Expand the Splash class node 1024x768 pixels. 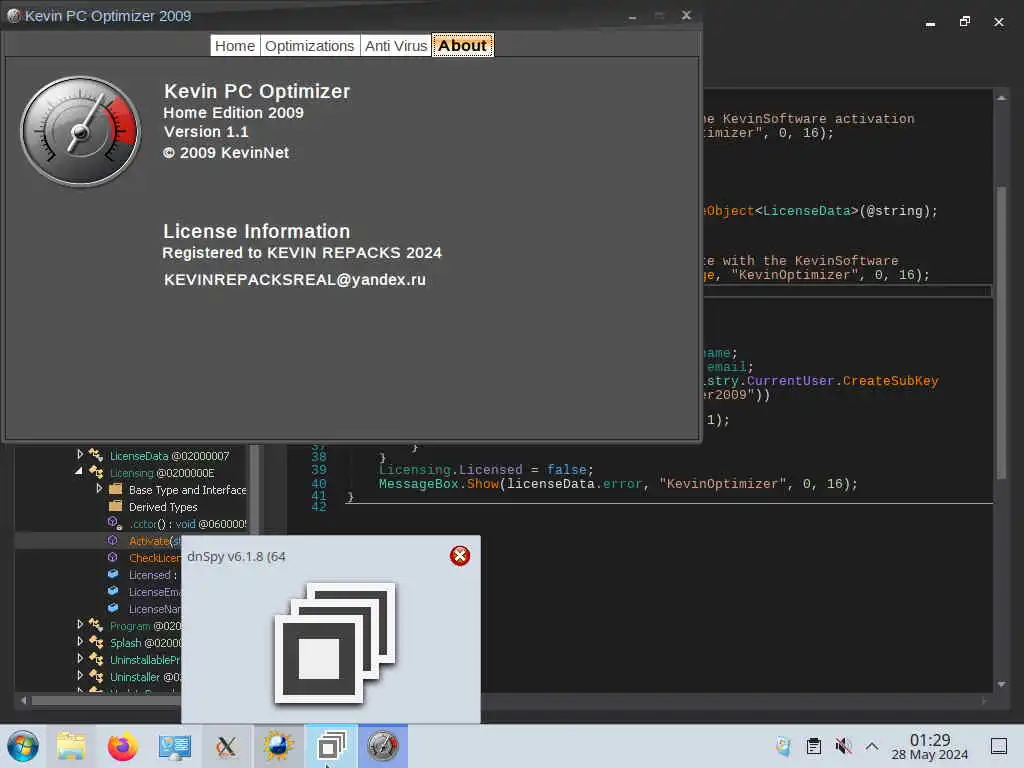tap(80, 642)
